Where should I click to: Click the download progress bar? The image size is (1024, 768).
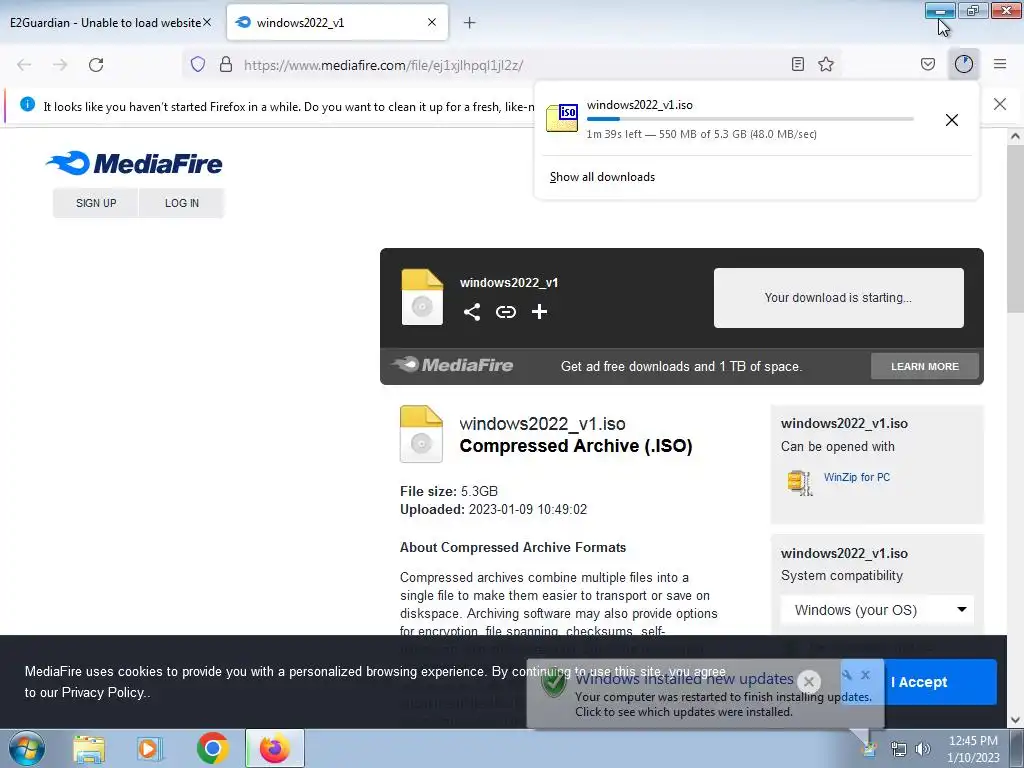[750, 119]
